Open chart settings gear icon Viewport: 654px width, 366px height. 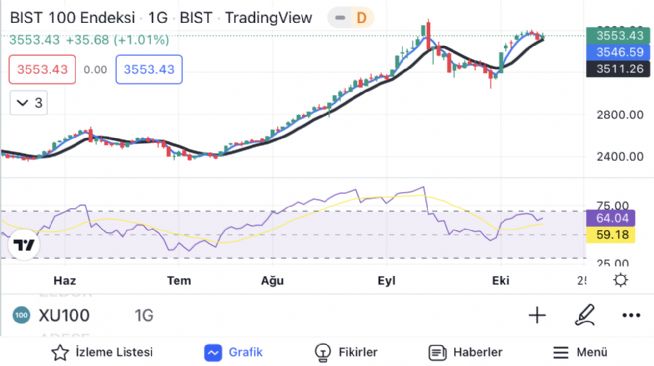click(x=621, y=280)
